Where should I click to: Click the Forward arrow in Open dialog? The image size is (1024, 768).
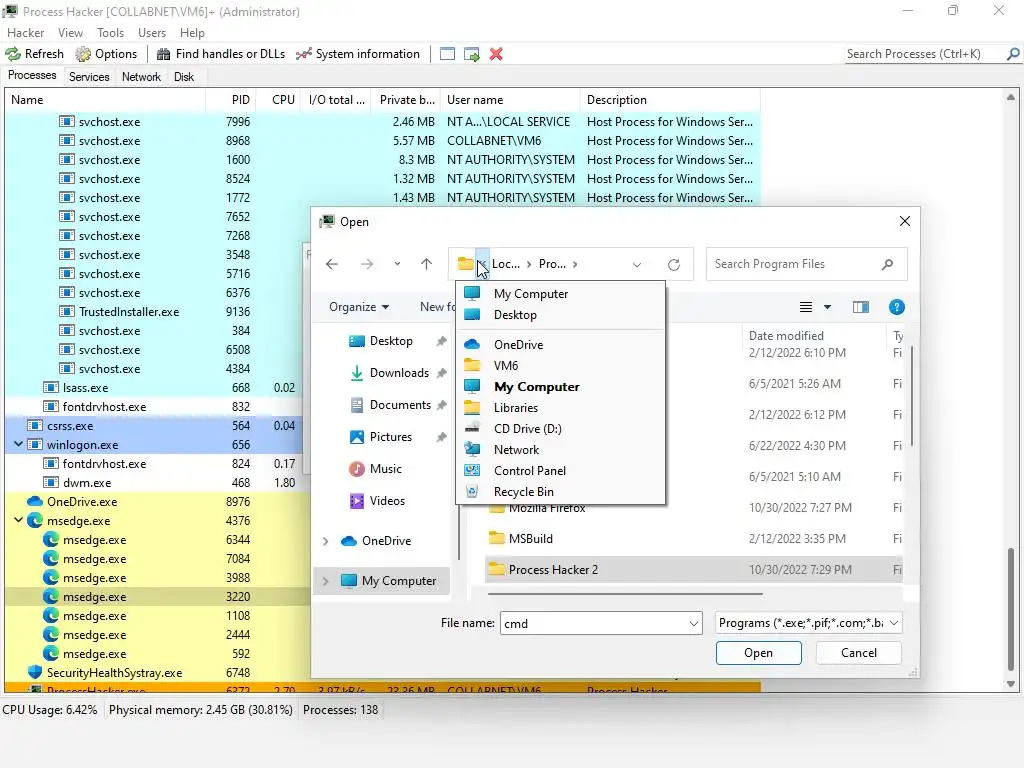point(367,264)
